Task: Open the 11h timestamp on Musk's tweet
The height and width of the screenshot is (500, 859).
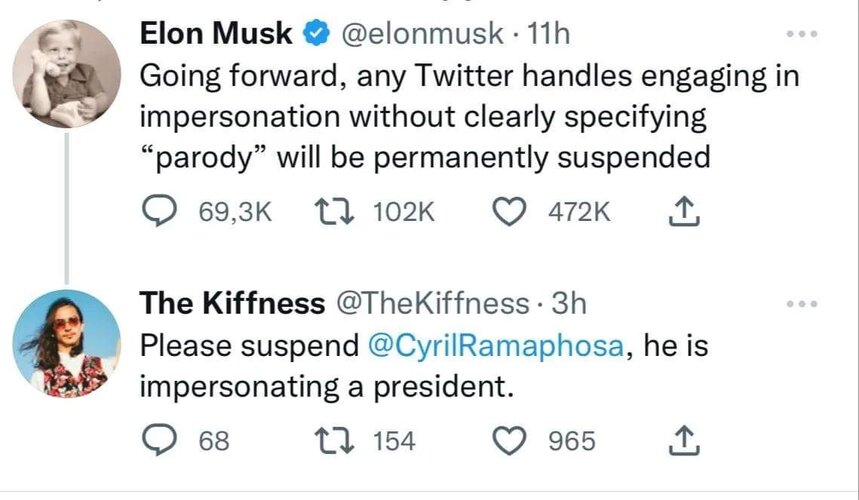Action: [547, 34]
